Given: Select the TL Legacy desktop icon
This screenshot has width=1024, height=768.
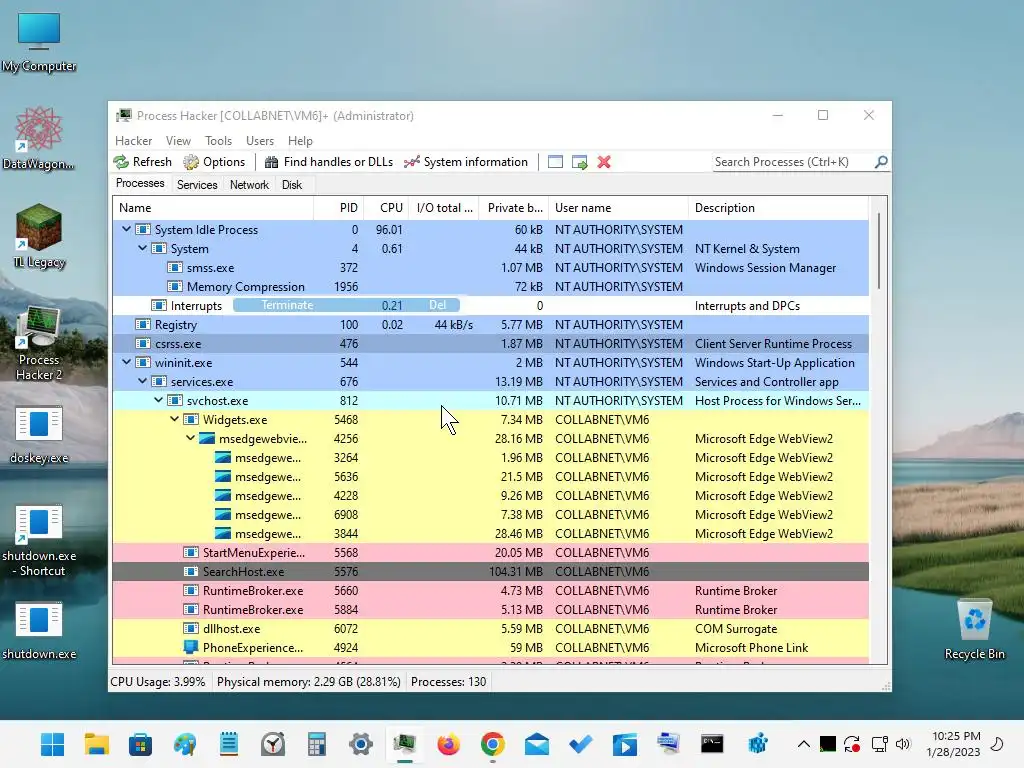Looking at the screenshot, I should (39, 236).
